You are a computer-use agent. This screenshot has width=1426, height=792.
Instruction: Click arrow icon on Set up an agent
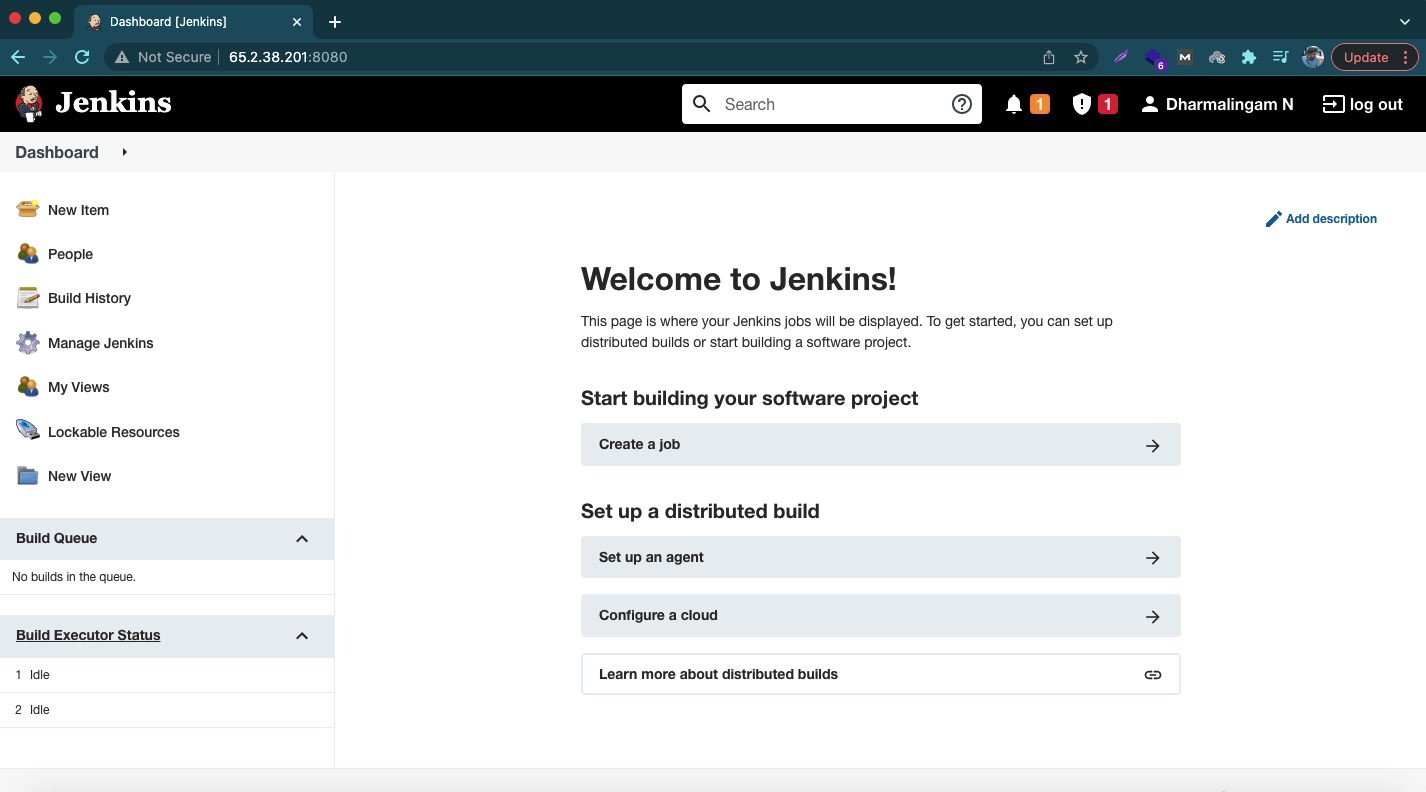tap(1153, 558)
